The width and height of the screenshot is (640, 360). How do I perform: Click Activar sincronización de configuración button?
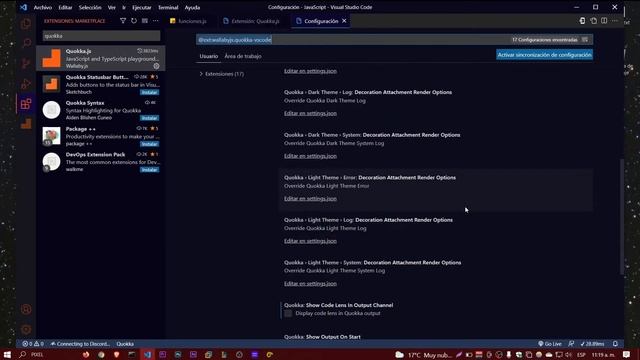coord(544,55)
